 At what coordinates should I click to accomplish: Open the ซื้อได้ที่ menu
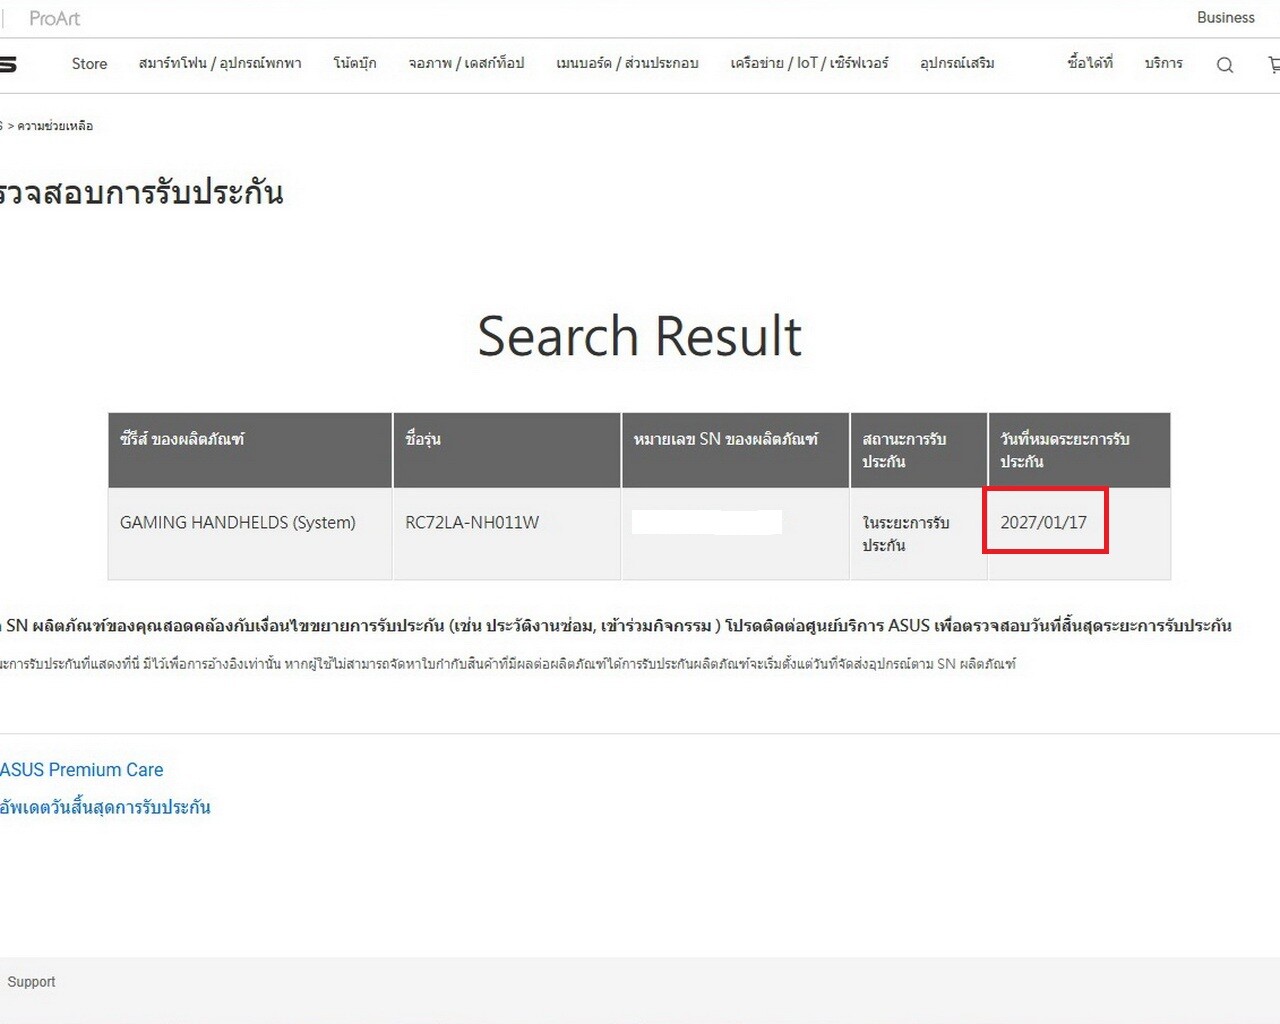pyautogui.click(x=1090, y=63)
